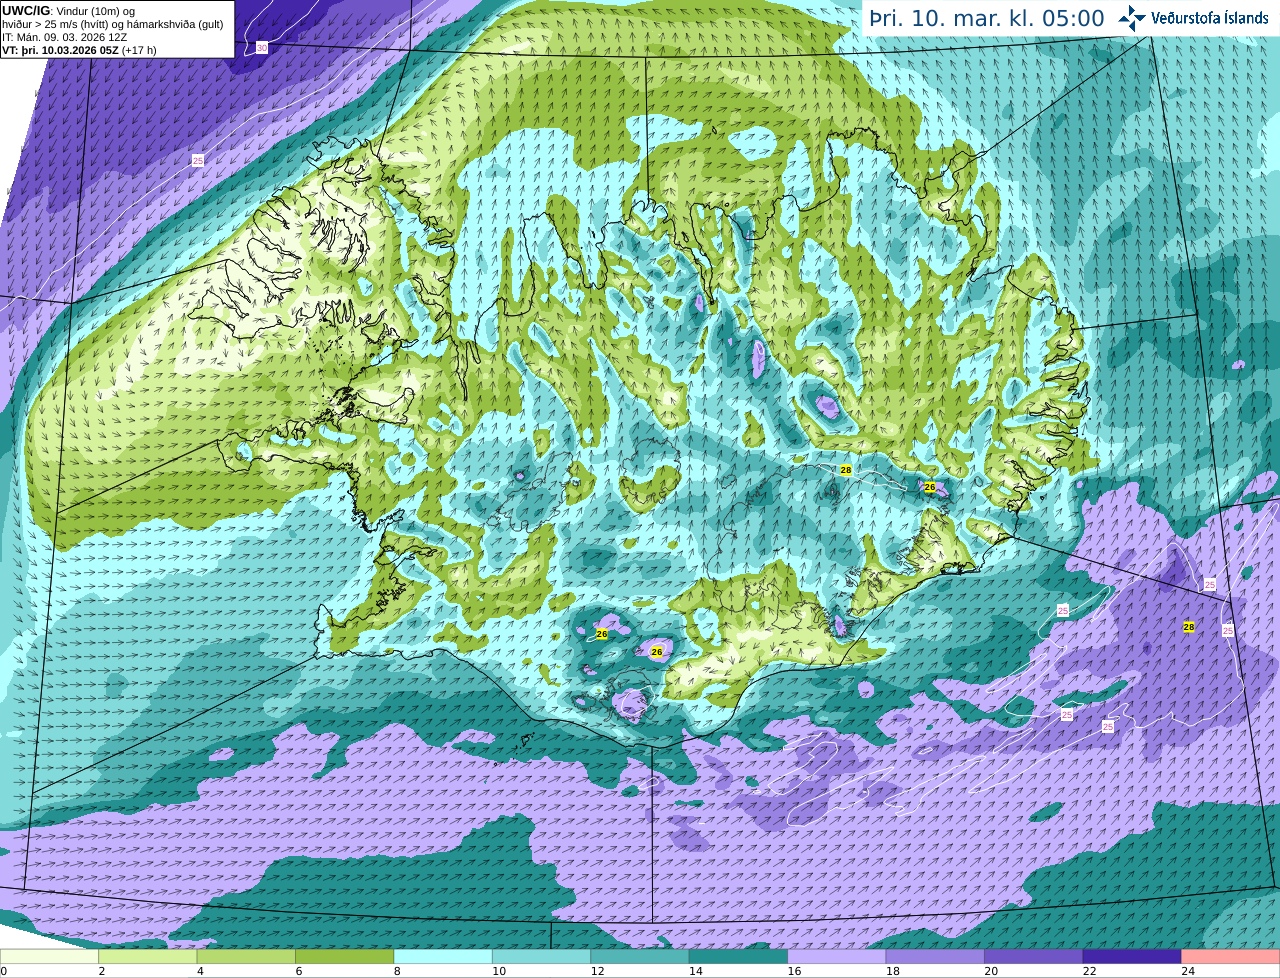
Task: Pick the 6–8 m/s olive green legend swatch
Action: (x=344, y=956)
